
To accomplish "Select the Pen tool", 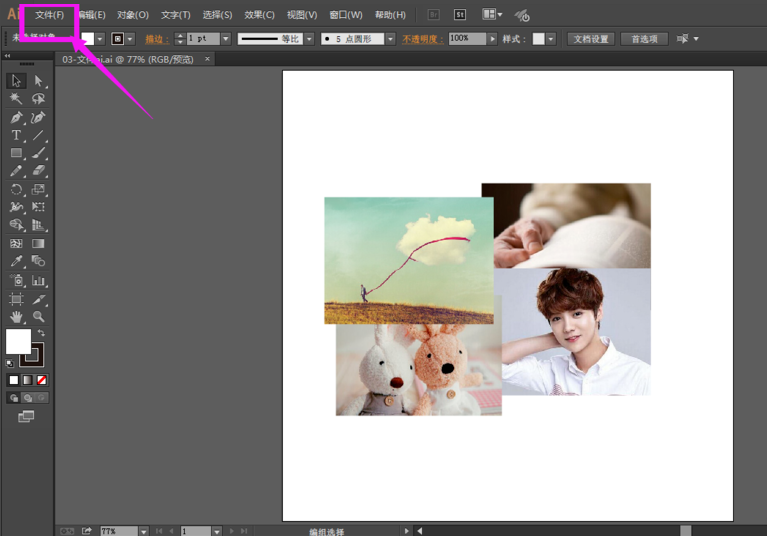I will [x=16, y=117].
